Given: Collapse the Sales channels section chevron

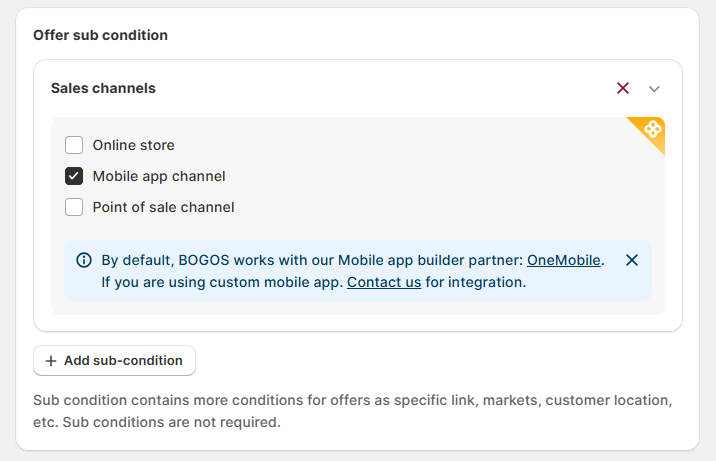Looking at the screenshot, I should (x=654, y=88).
